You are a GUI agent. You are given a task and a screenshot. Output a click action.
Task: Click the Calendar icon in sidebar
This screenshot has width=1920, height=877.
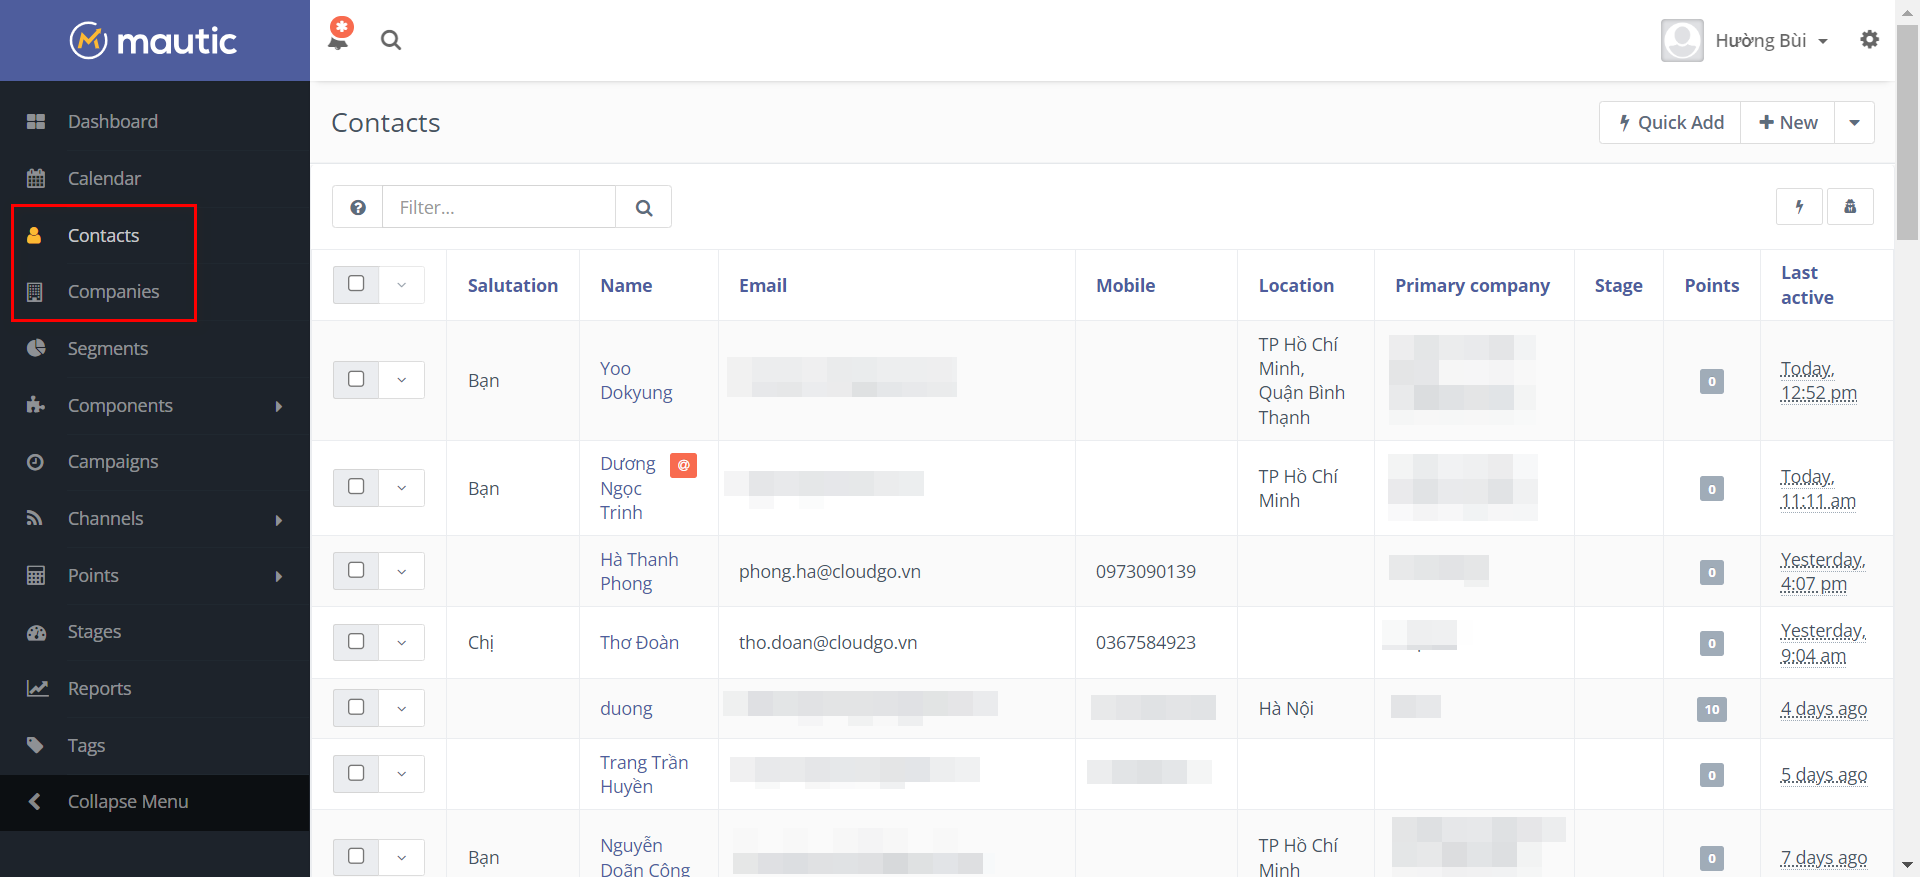pyautogui.click(x=36, y=179)
